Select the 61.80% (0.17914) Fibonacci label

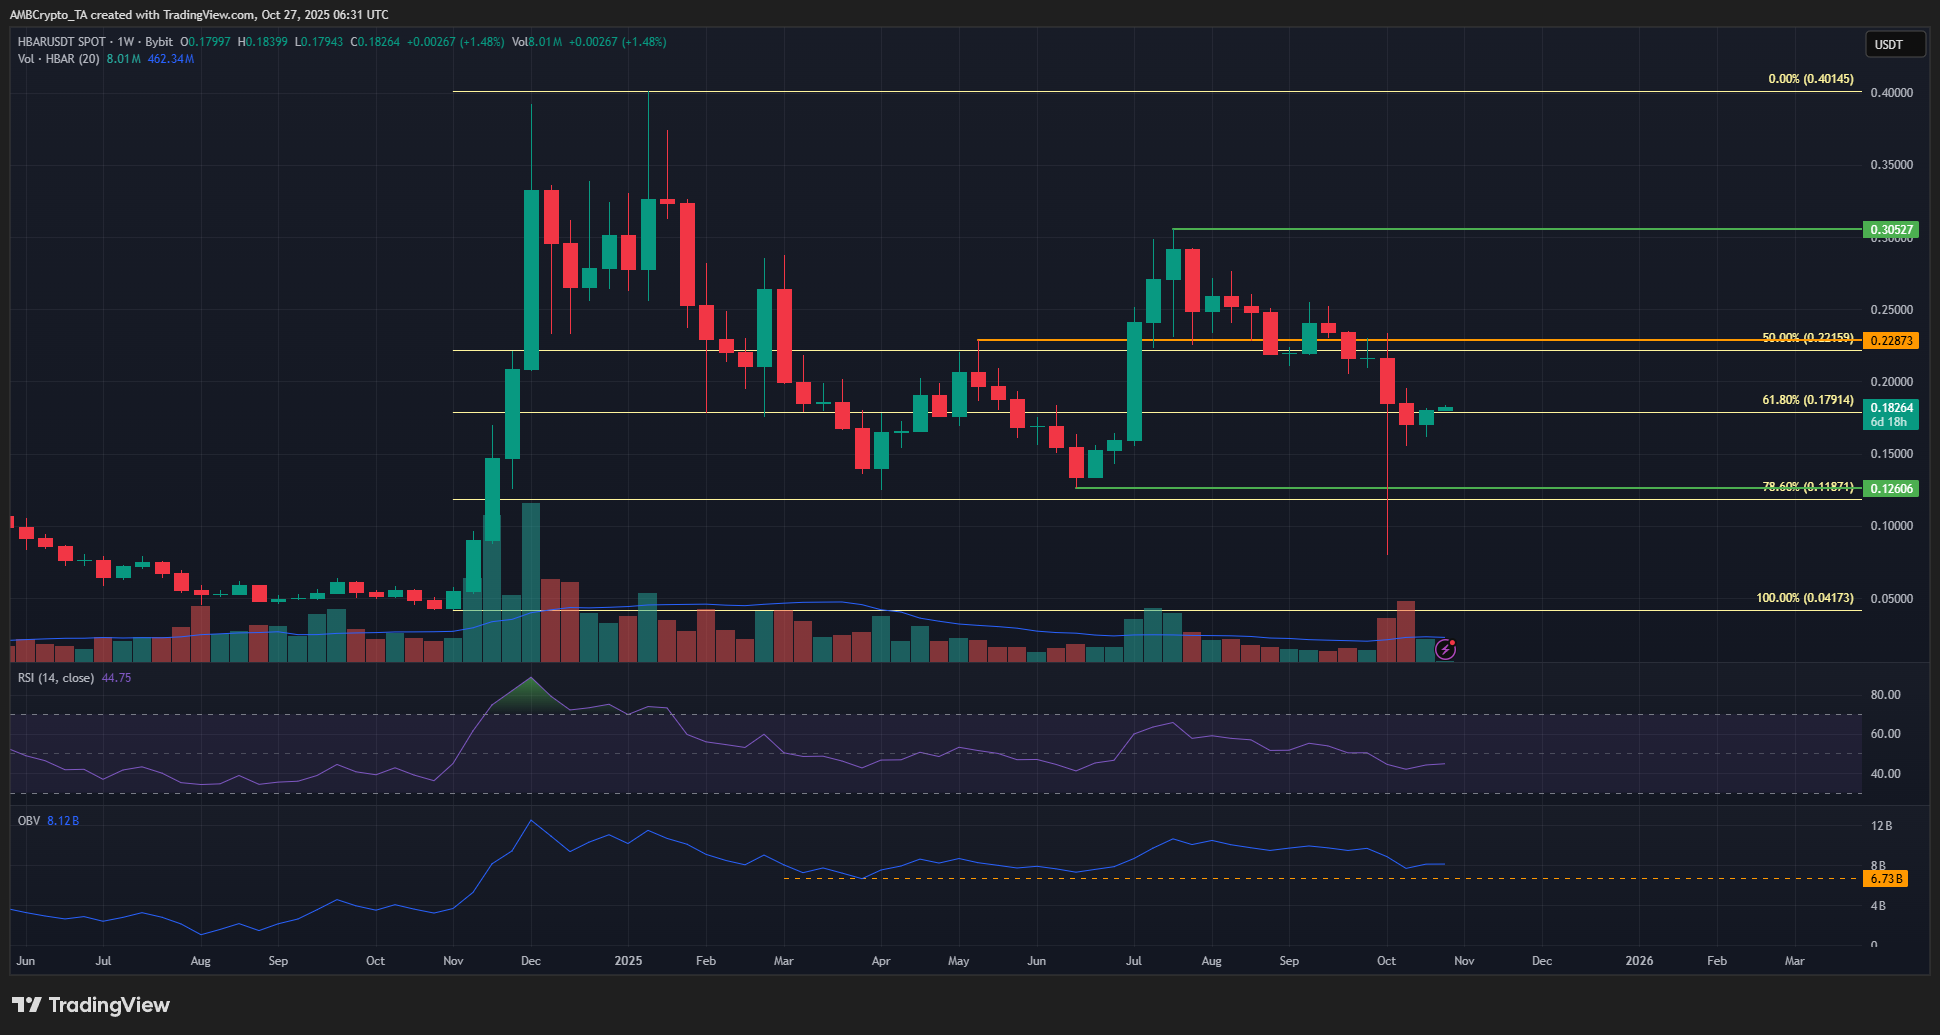[1807, 400]
